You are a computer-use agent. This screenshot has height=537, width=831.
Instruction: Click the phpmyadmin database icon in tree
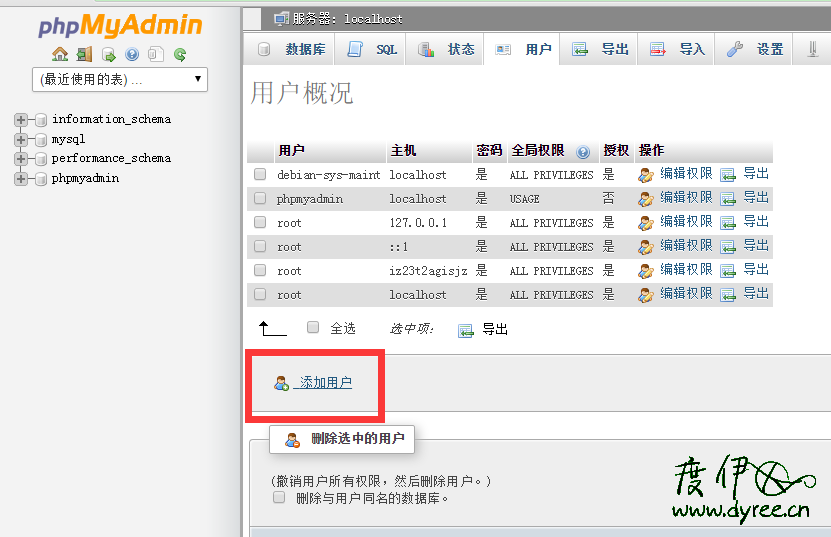tap(41, 179)
